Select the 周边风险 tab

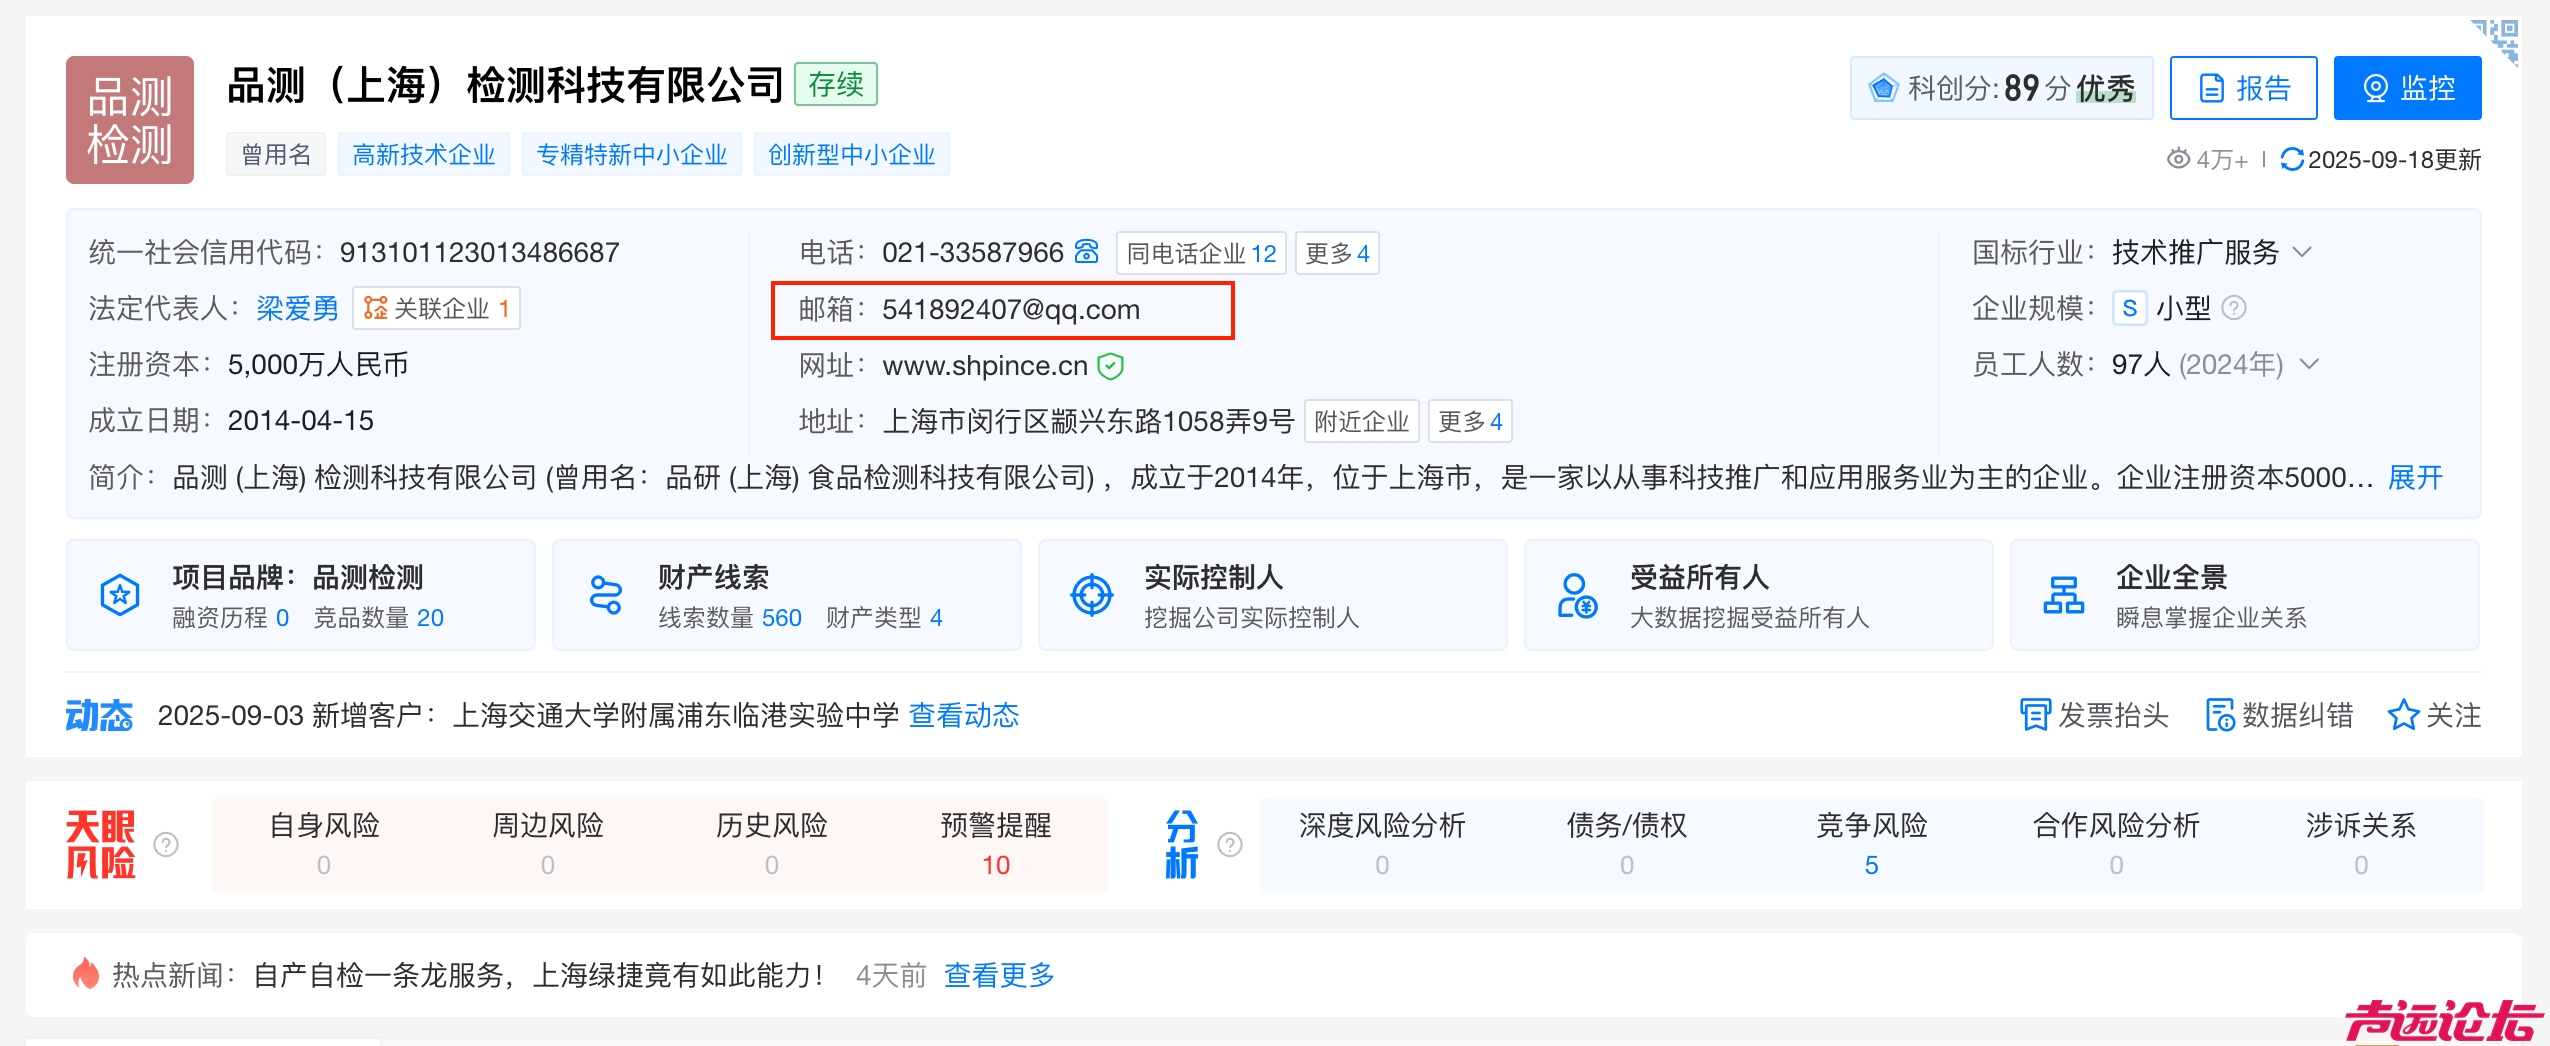[548, 844]
